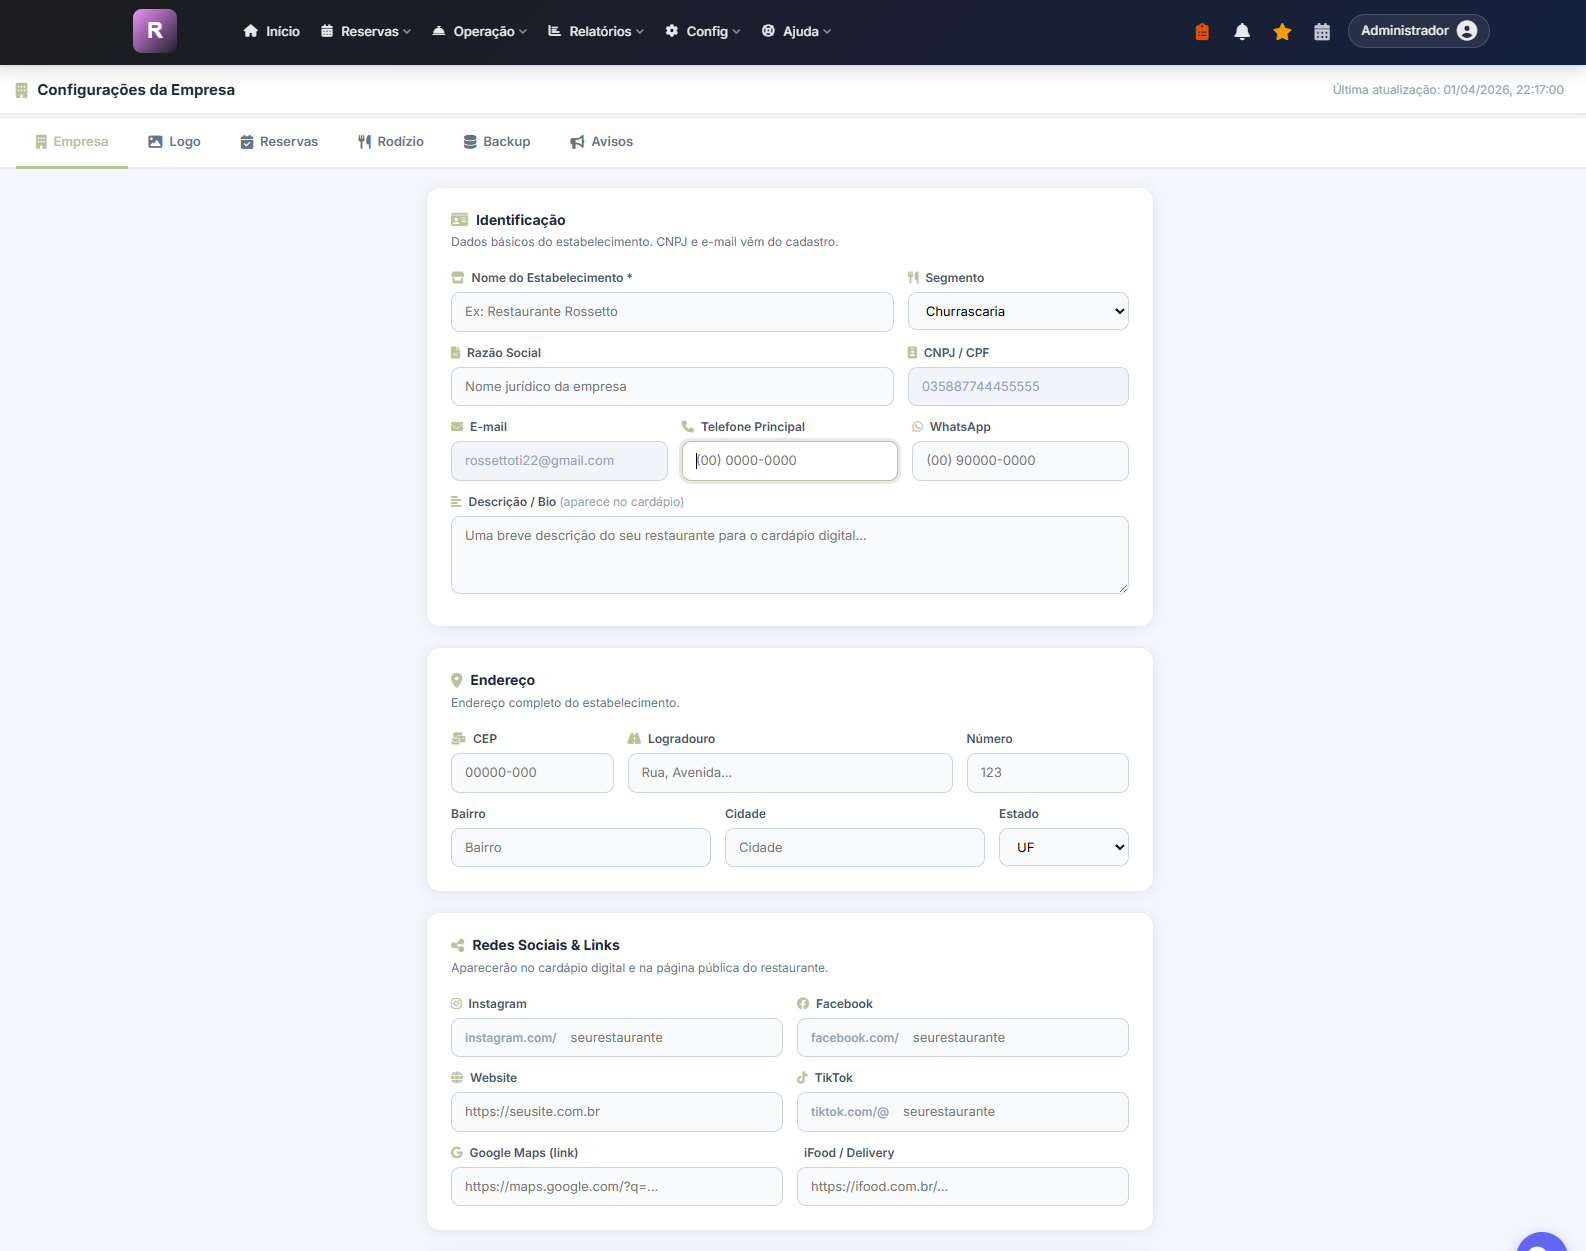Expand the Segmento Churrascaria dropdown
1586x1251 pixels.
pyautogui.click(x=1018, y=311)
